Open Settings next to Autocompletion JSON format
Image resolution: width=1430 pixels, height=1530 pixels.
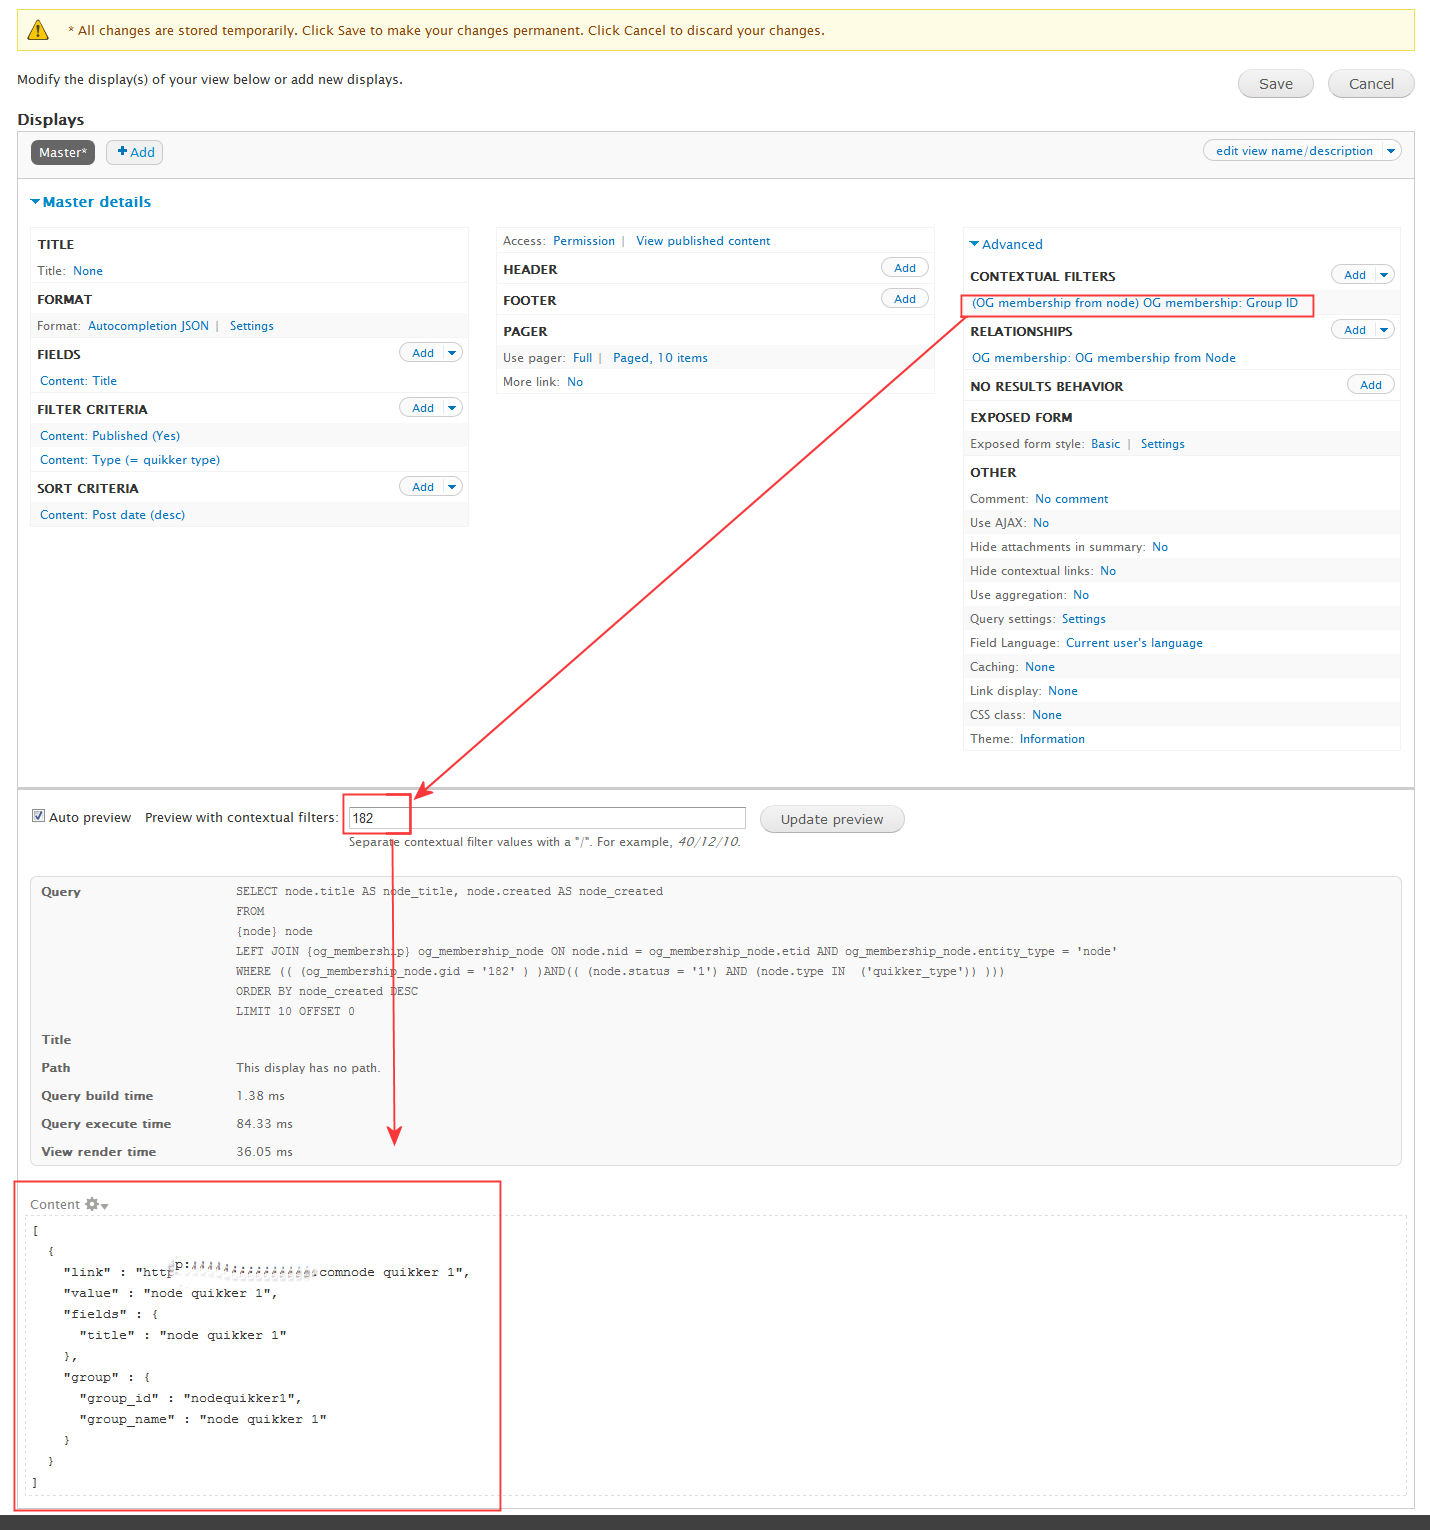pyautogui.click(x=251, y=325)
